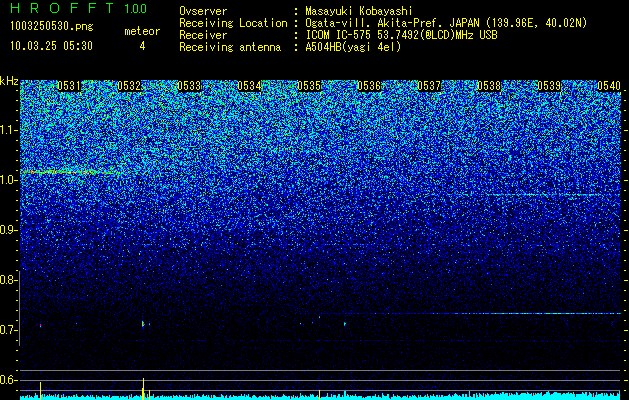Click the observer name Masayuki Kobayashi
The height and width of the screenshot is (400, 629).
tap(359, 11)
